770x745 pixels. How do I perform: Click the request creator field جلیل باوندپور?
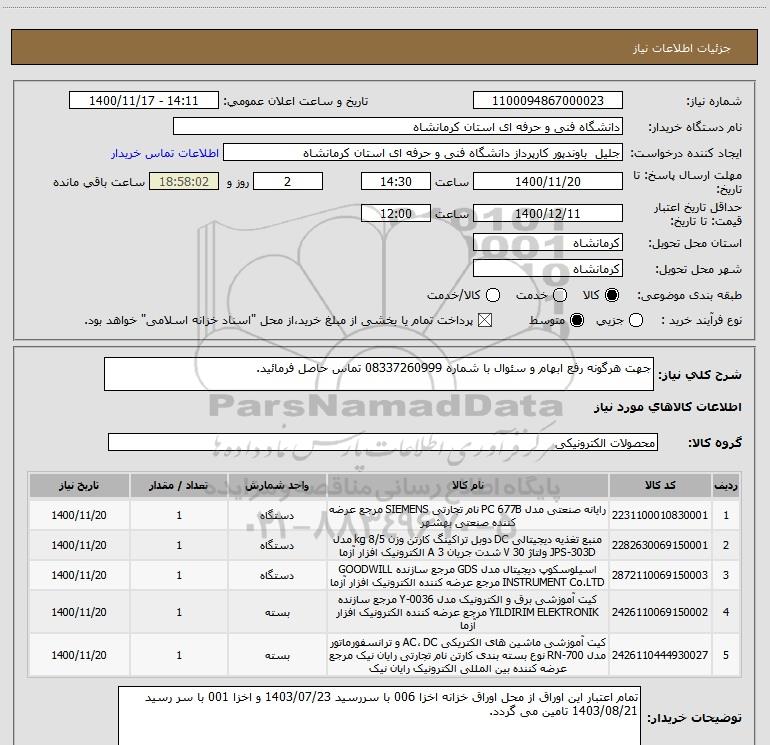(423, 153)
